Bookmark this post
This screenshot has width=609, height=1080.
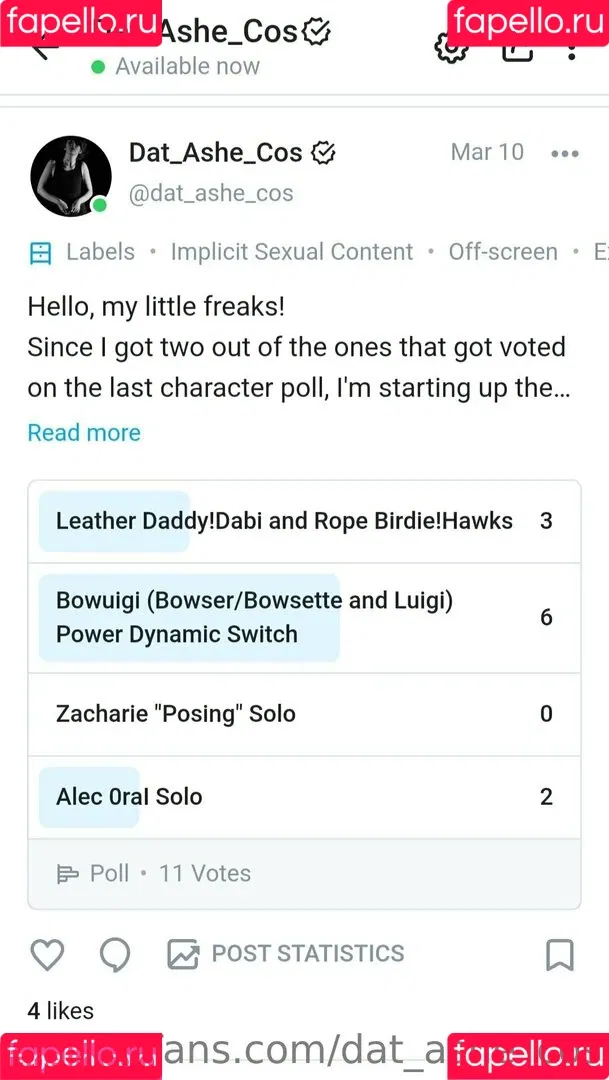click(559, 955)
